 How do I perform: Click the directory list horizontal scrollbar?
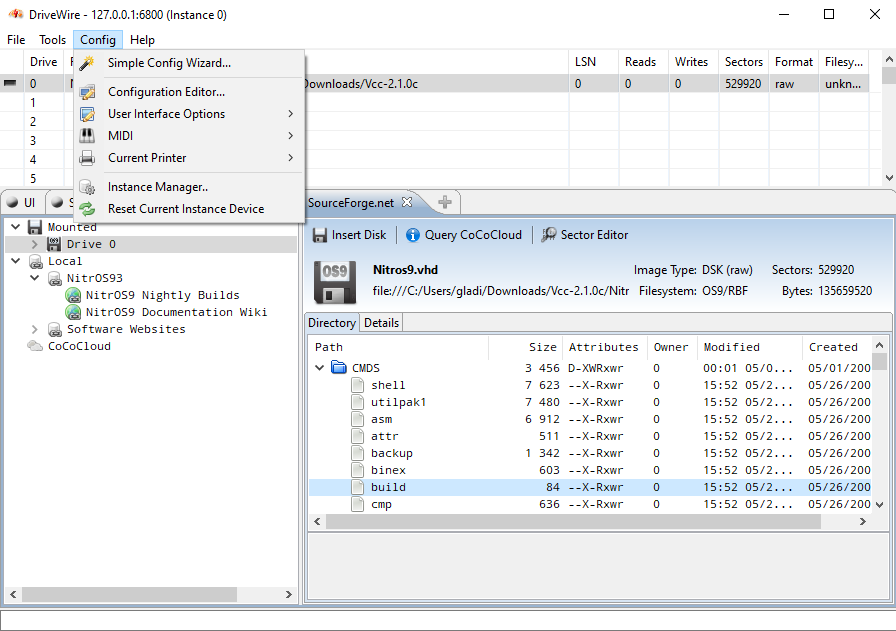click(590, 521)
